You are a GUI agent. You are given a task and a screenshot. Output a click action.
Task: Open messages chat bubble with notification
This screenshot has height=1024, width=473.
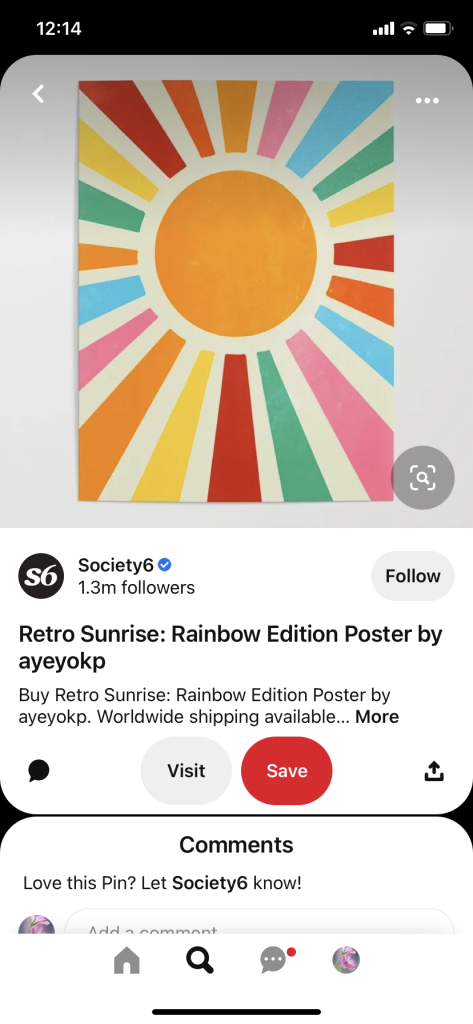(x=274, y=960)
